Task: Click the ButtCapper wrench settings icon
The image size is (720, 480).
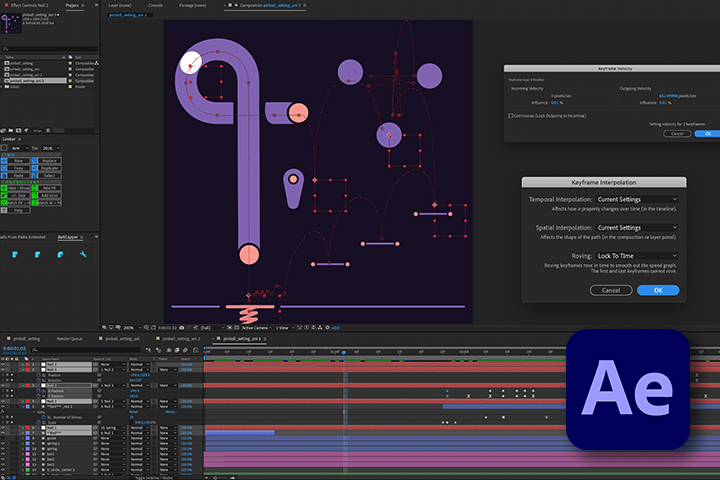Action: pos(83,254)
